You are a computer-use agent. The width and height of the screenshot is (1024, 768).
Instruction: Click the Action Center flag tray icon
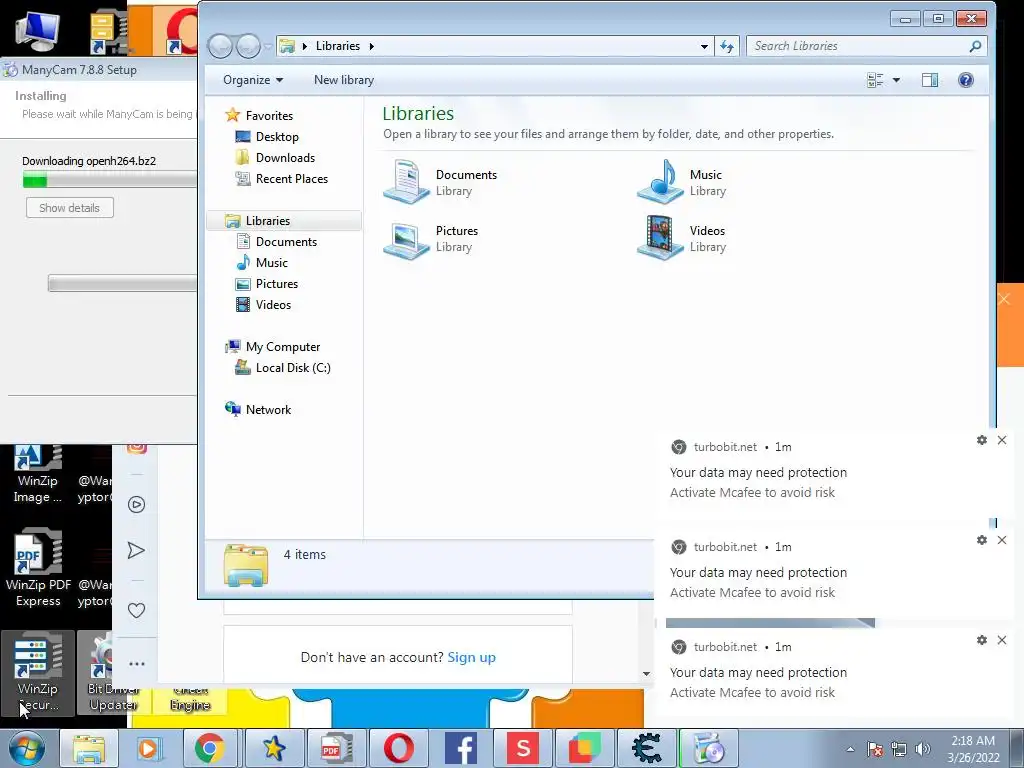875,749
